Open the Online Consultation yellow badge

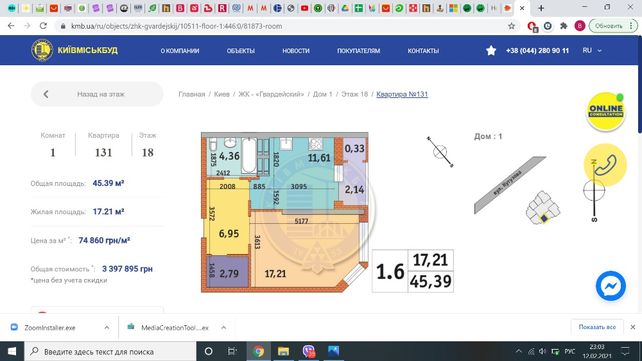point(606,111)
